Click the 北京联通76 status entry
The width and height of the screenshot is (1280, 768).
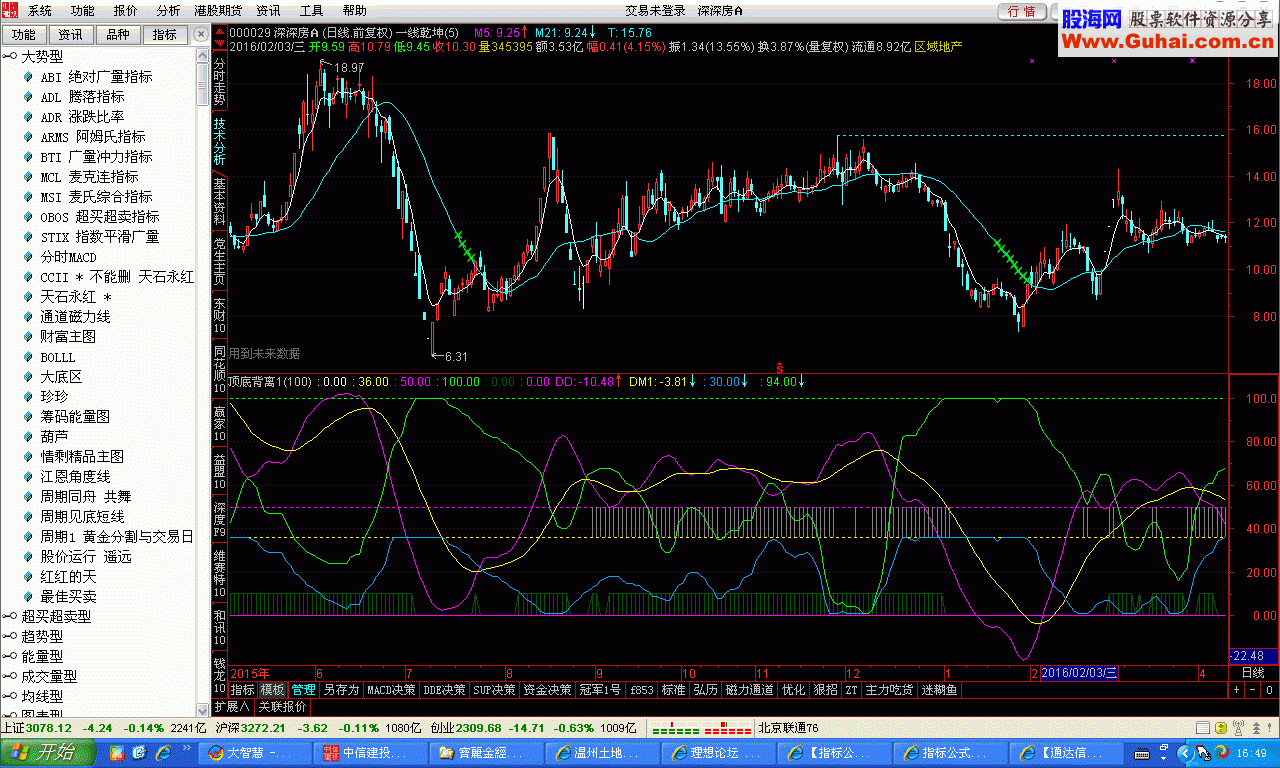click(x=788, y=728)
